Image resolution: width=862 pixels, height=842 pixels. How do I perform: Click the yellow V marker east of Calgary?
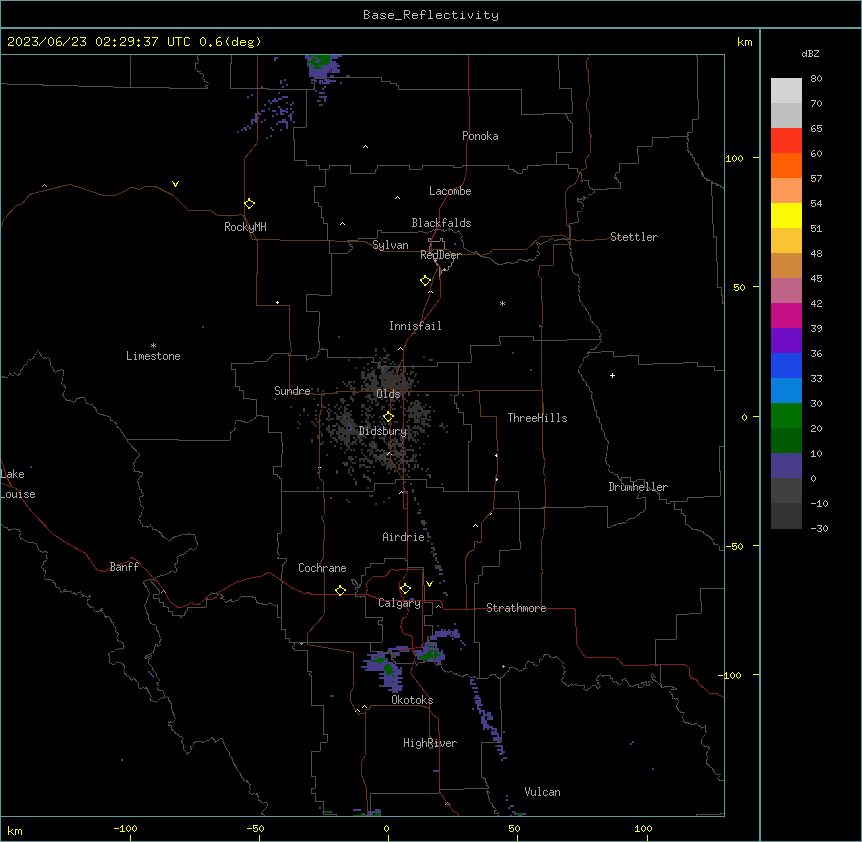click(x=429, y=584)
